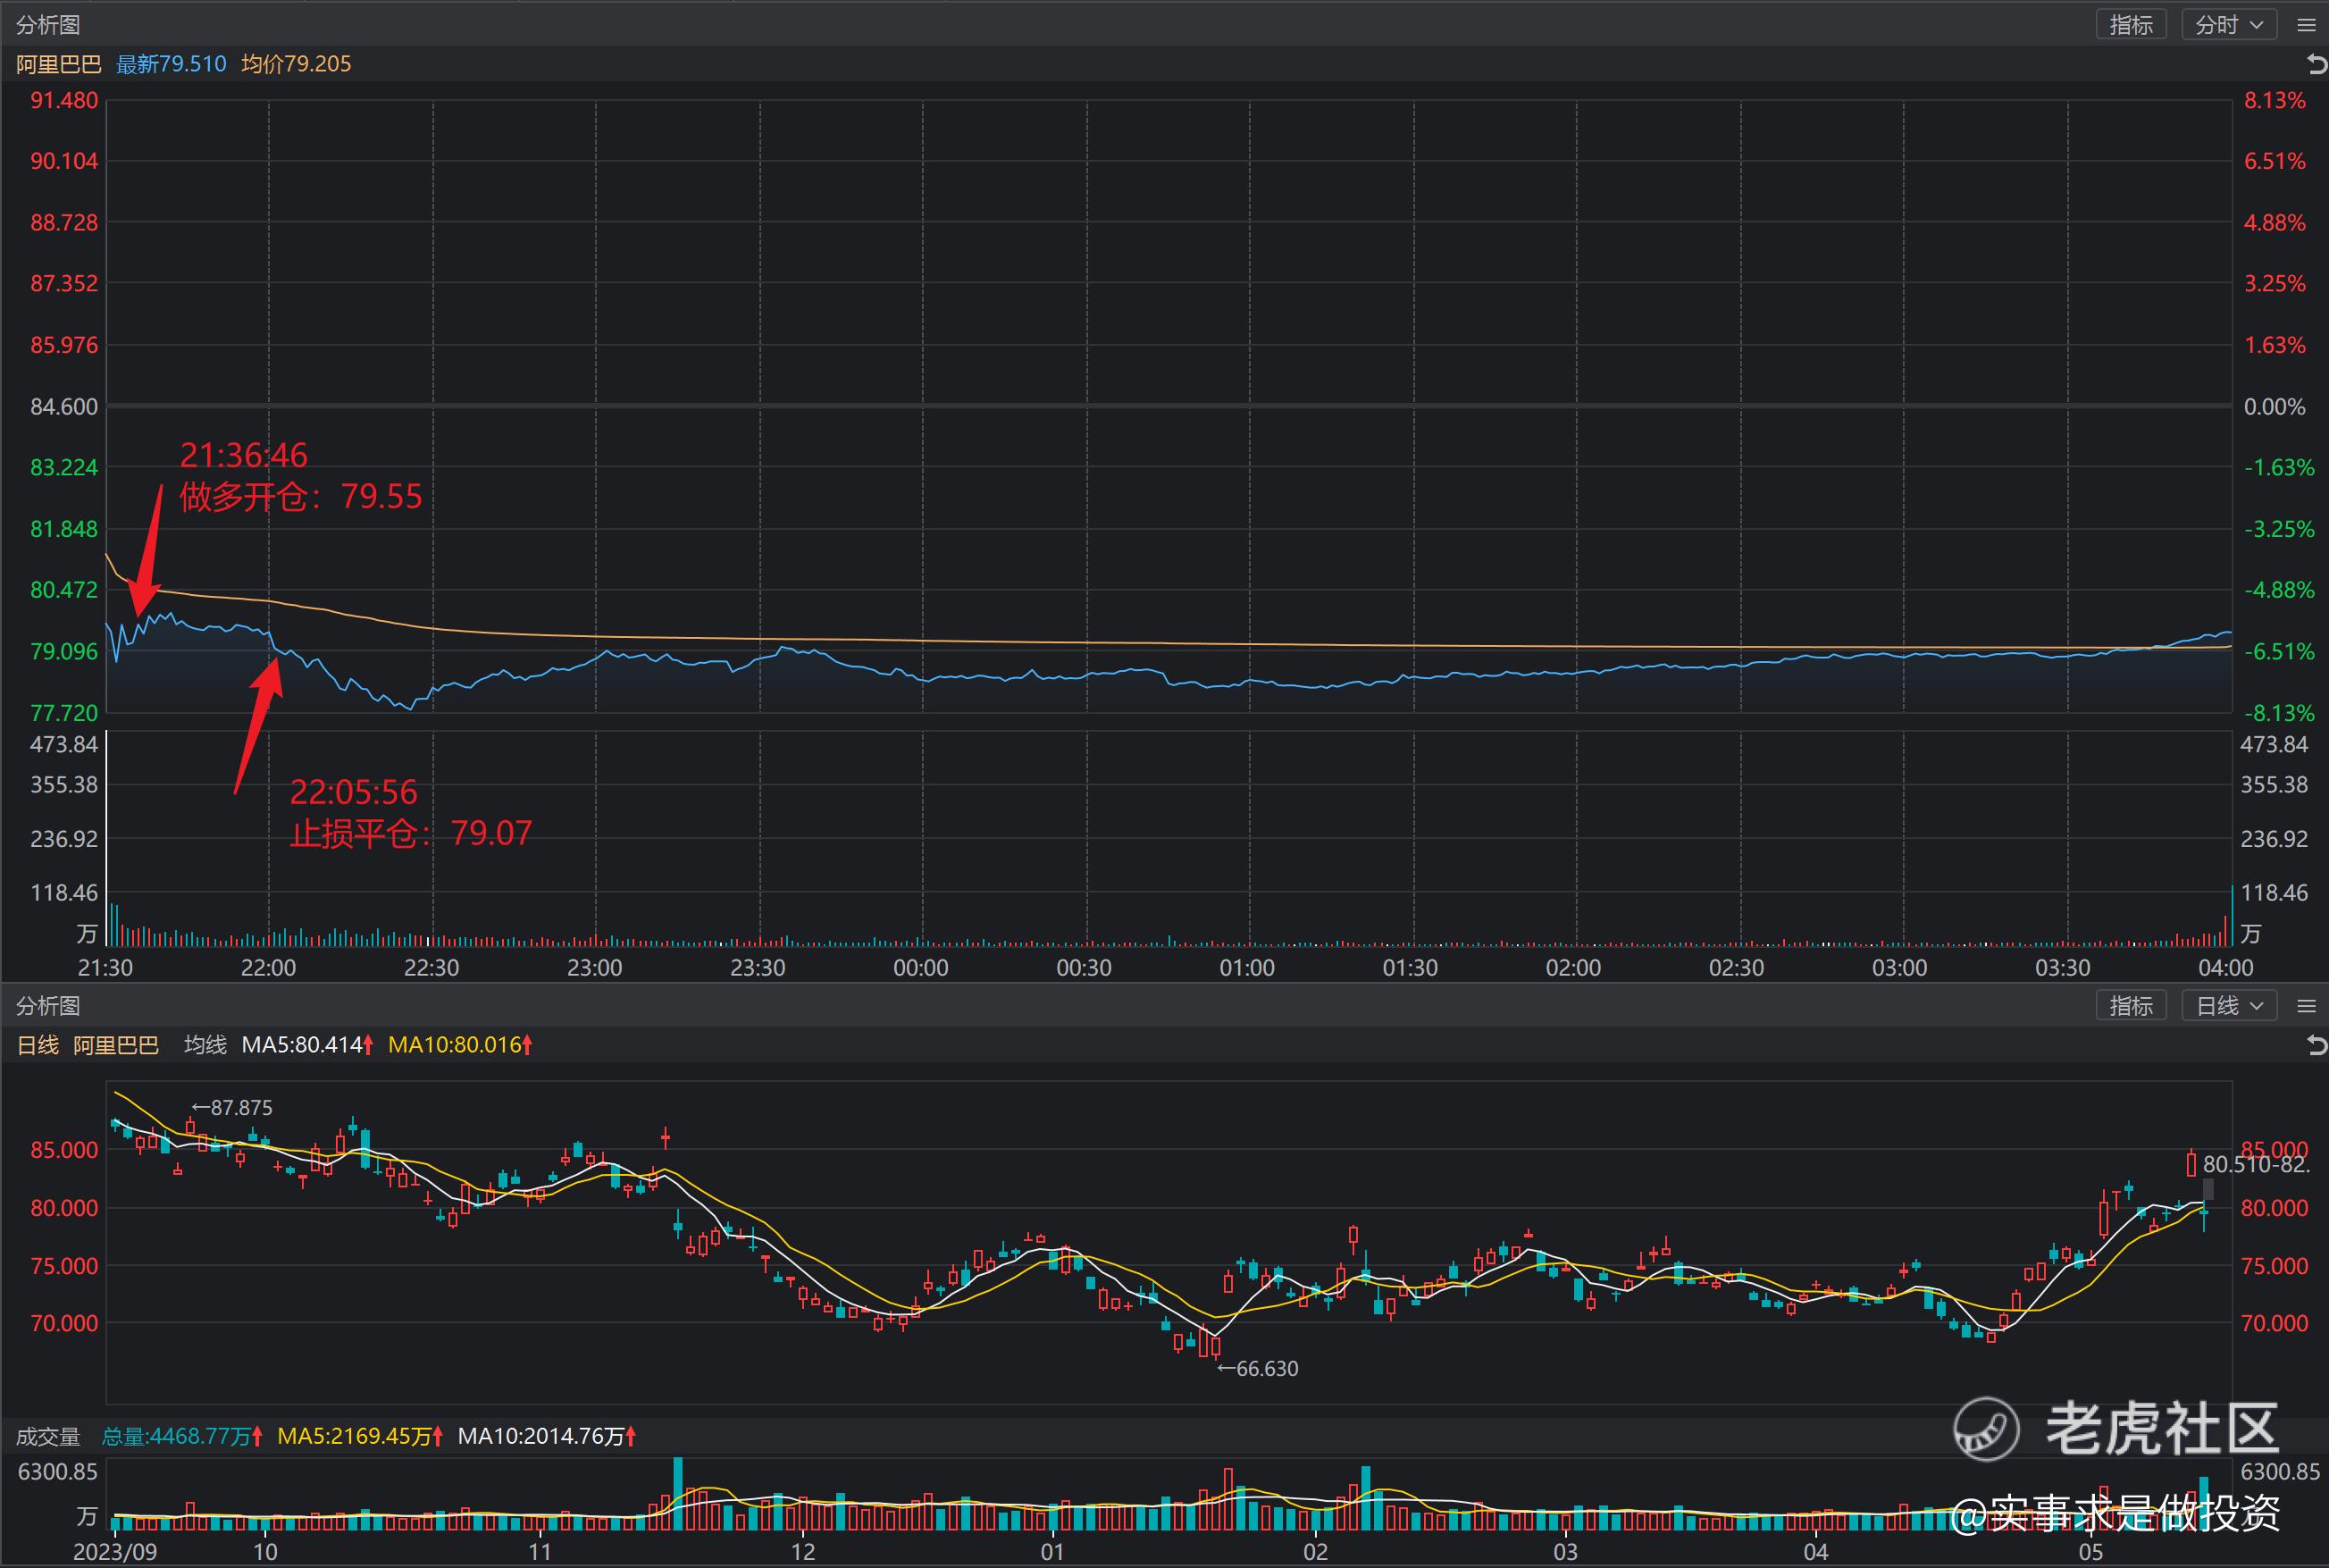Expand the 日线 timeframe dropdown
This screenshot has width=2329, height=1568.
(2229, 1006)
